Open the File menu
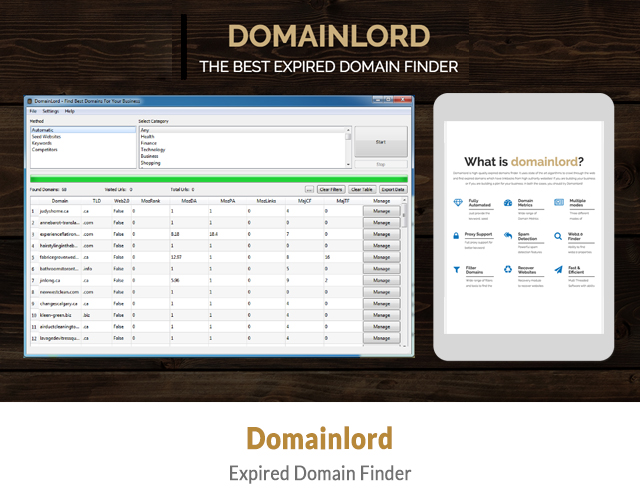The width and height of the screenshot is (640, 500). click(33, 111)
